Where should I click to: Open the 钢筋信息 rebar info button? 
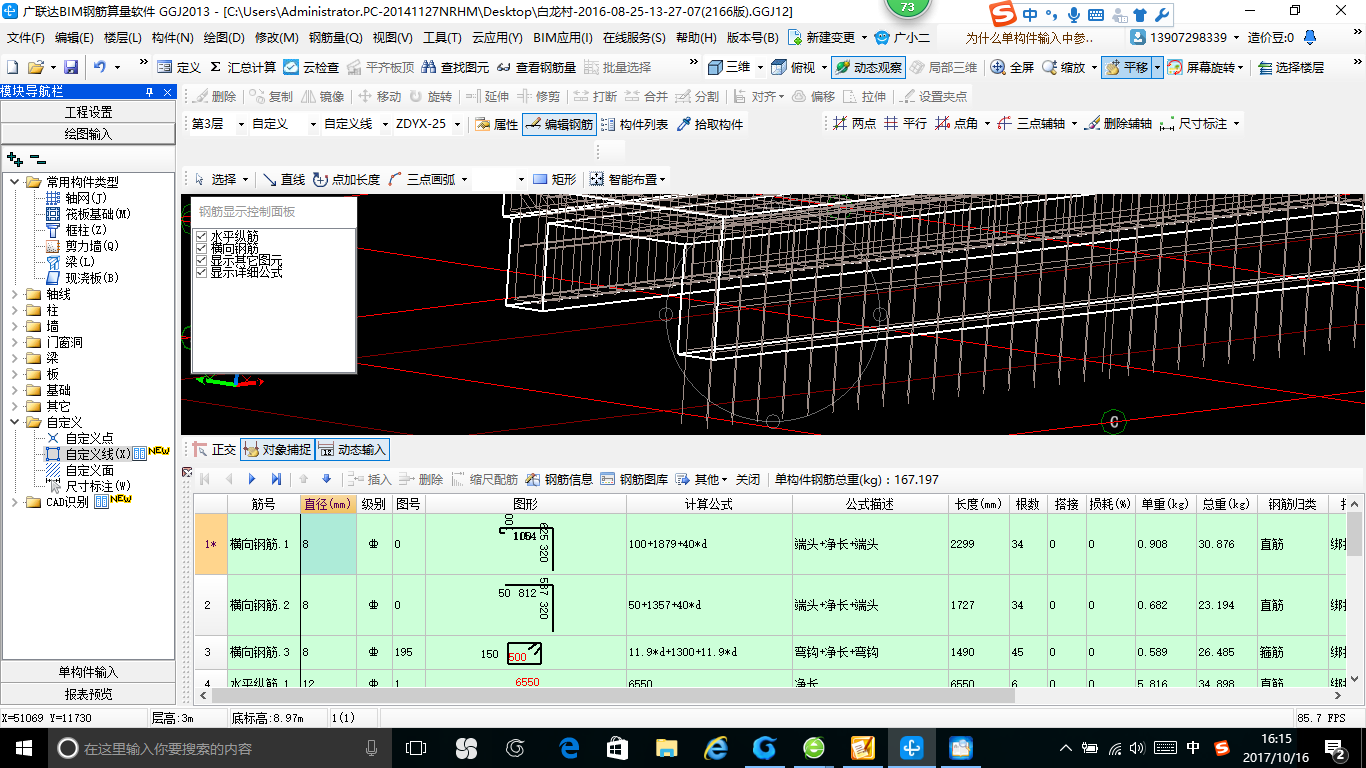point(559,479)
